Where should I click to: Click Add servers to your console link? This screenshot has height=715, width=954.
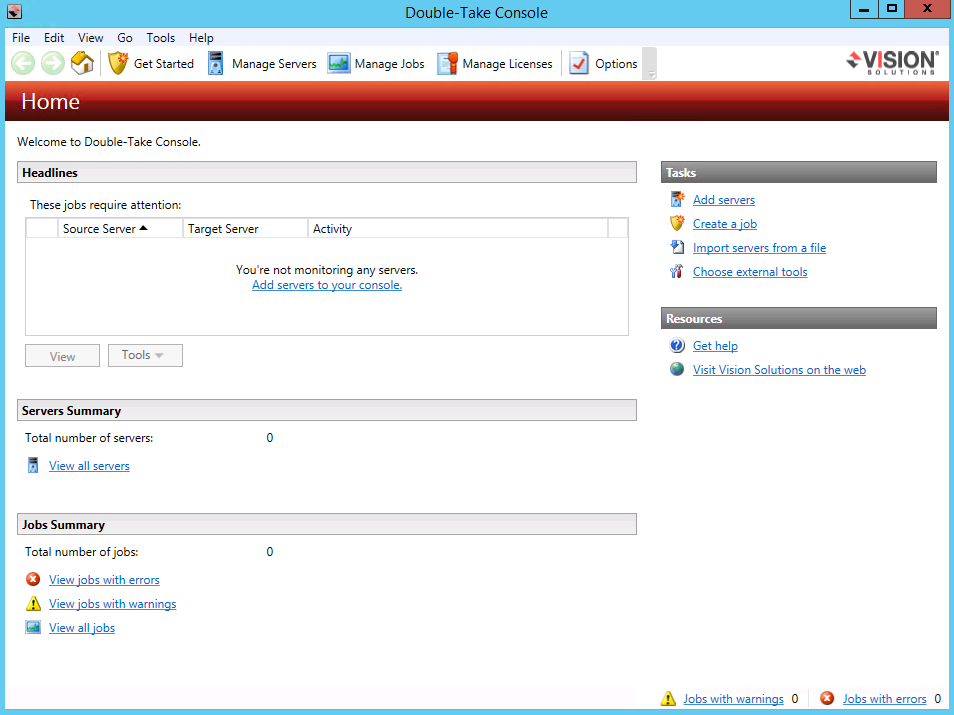coord(327,285)
